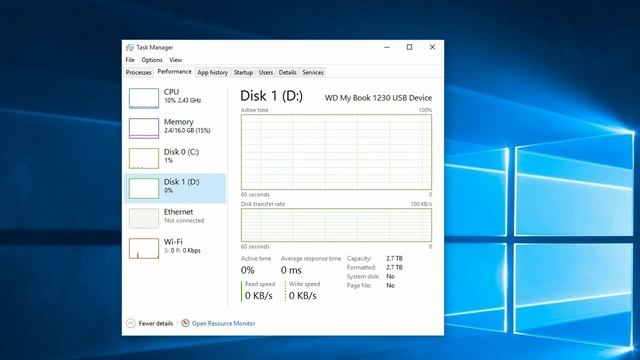
Task: Click the Average response time 0 ms value
Action: click(x=291, y=270)
